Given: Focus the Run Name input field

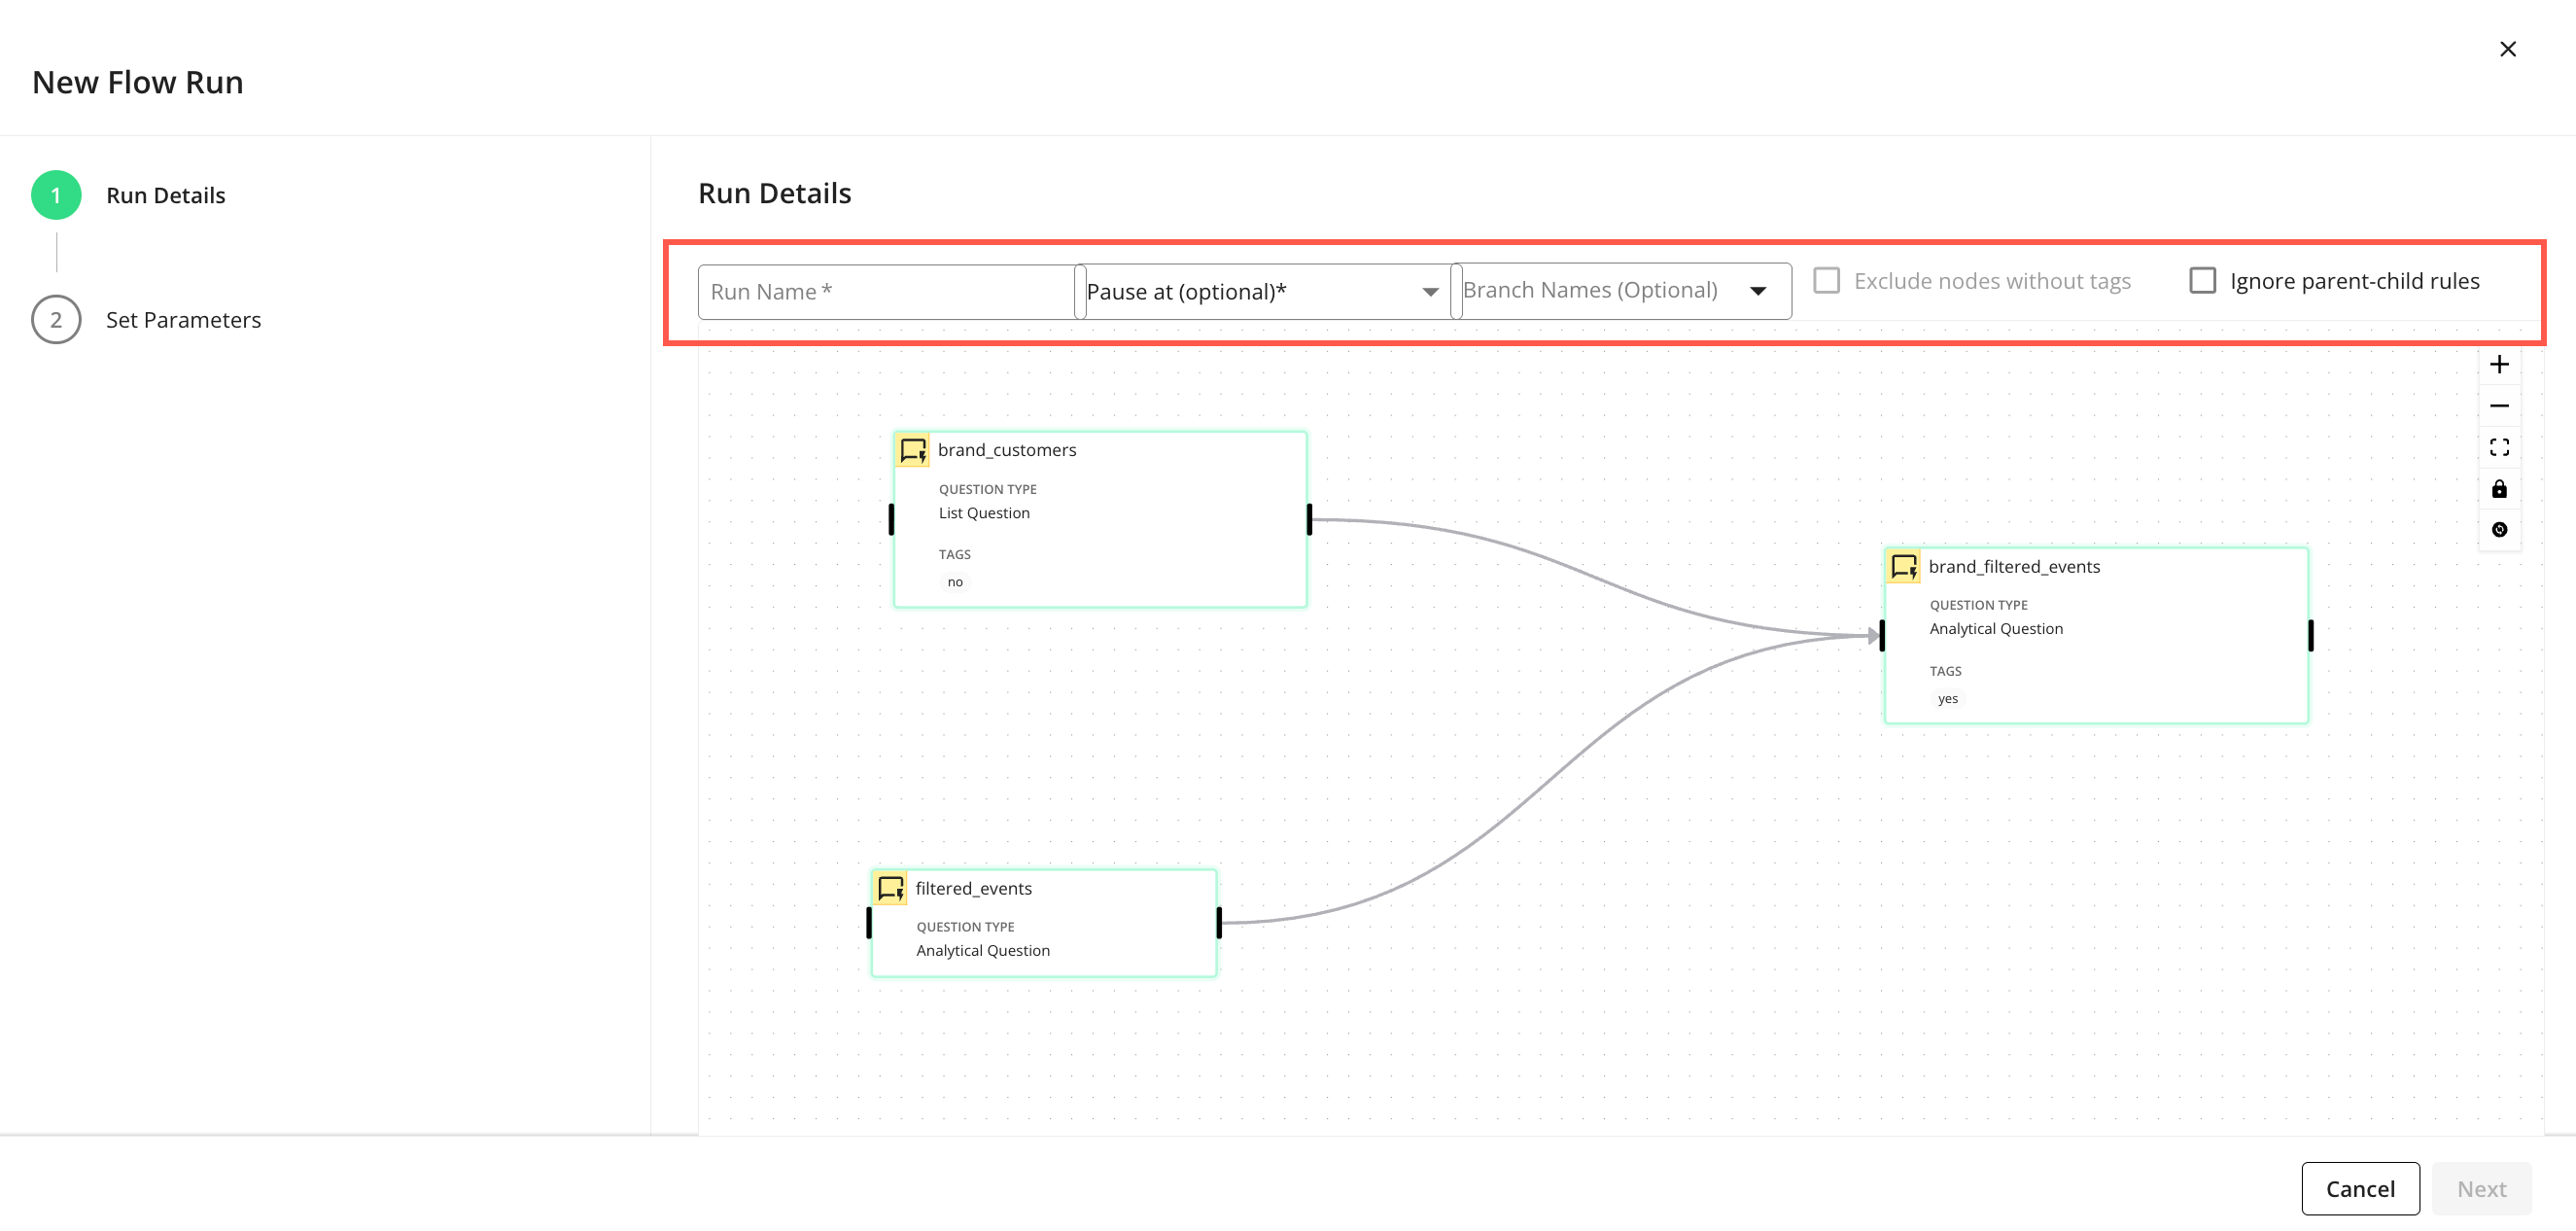Looking at the screenshot, I should pyautogui.click(x=885, y=292).
